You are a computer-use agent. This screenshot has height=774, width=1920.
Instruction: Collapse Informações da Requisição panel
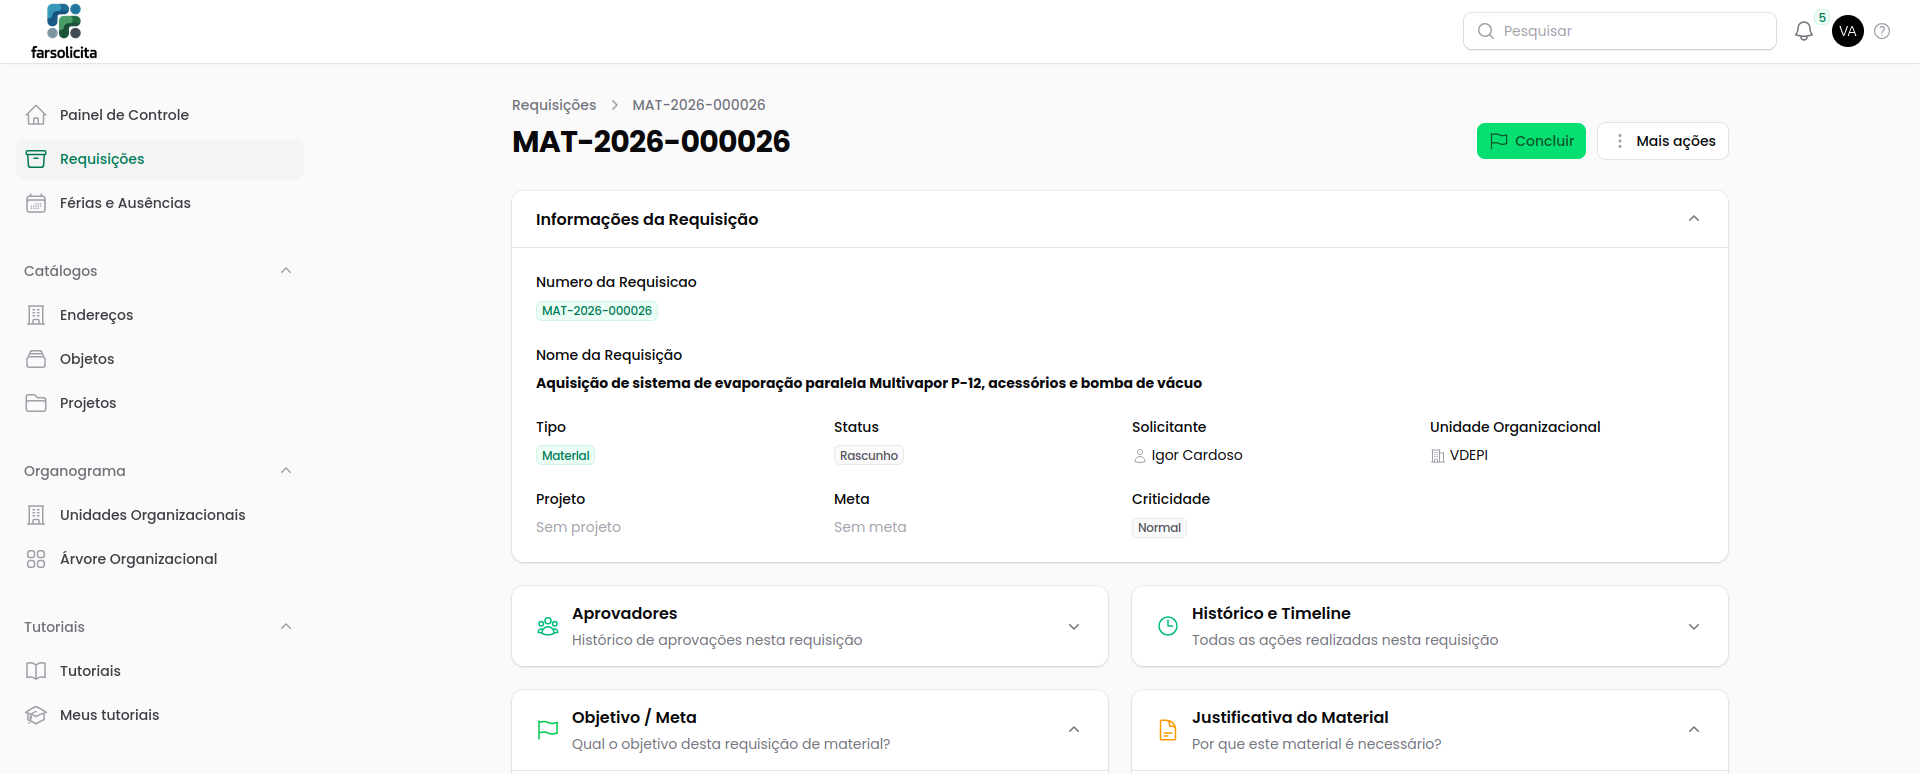click(1694, 219)
